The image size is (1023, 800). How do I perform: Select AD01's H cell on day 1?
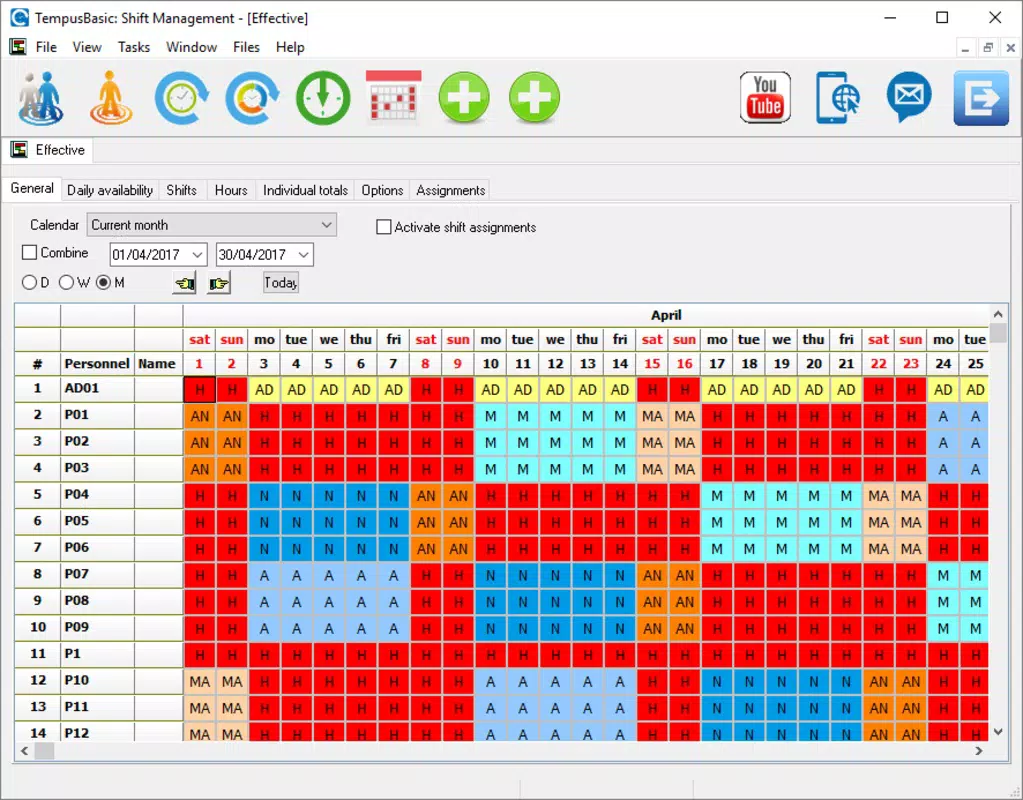point(200,390)
